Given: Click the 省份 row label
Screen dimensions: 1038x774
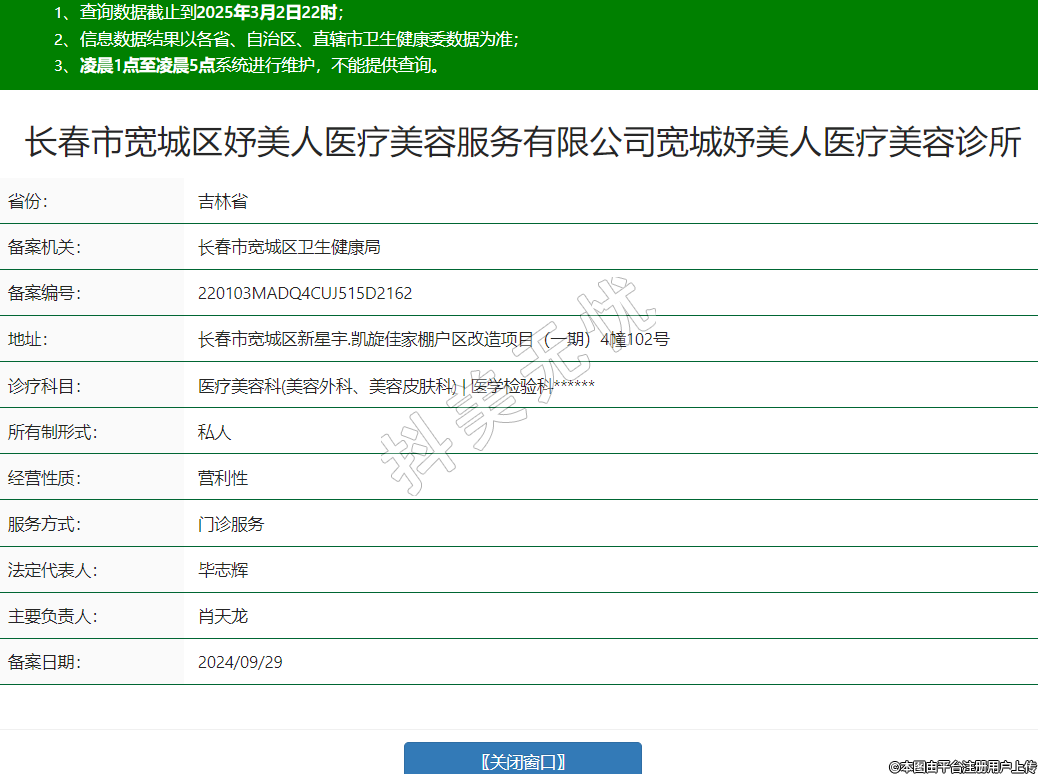Looking at the screenshot, I should tap(28, 201).
